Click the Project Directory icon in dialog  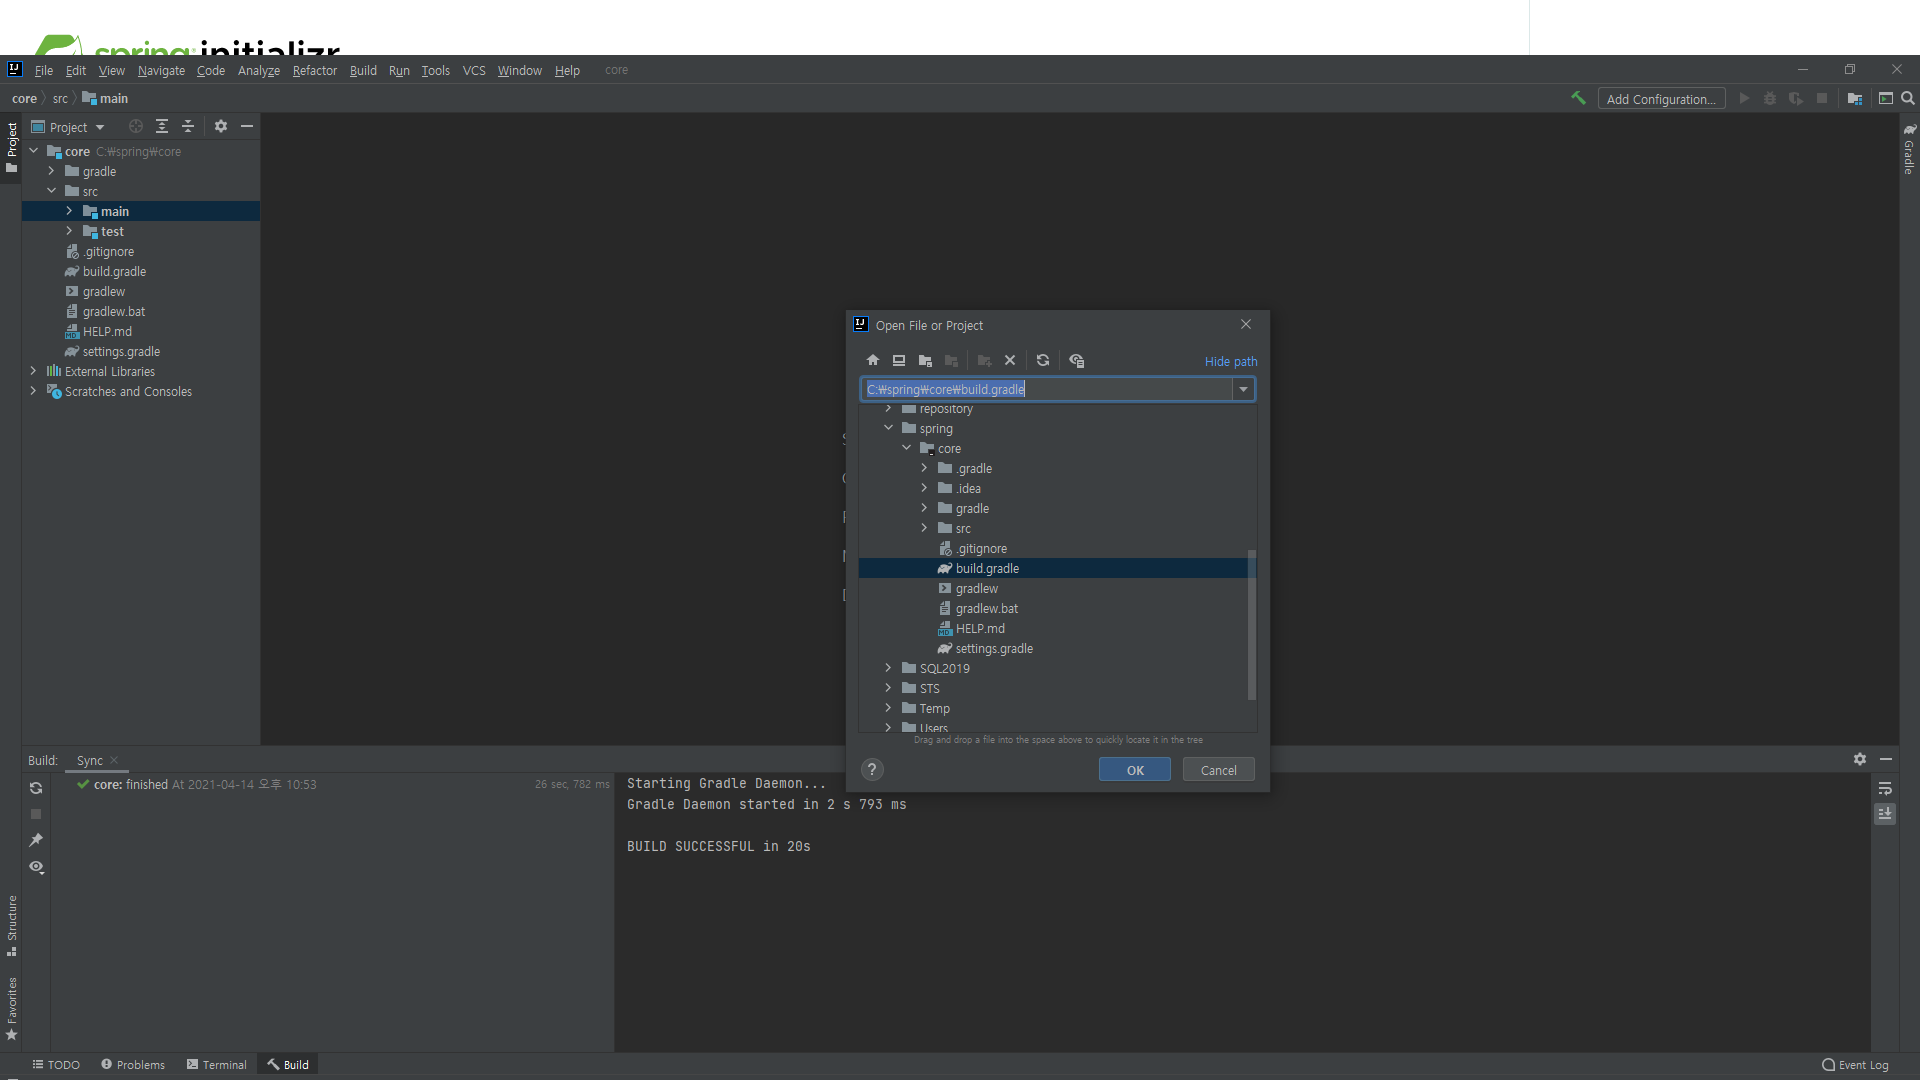click(925, 361)
